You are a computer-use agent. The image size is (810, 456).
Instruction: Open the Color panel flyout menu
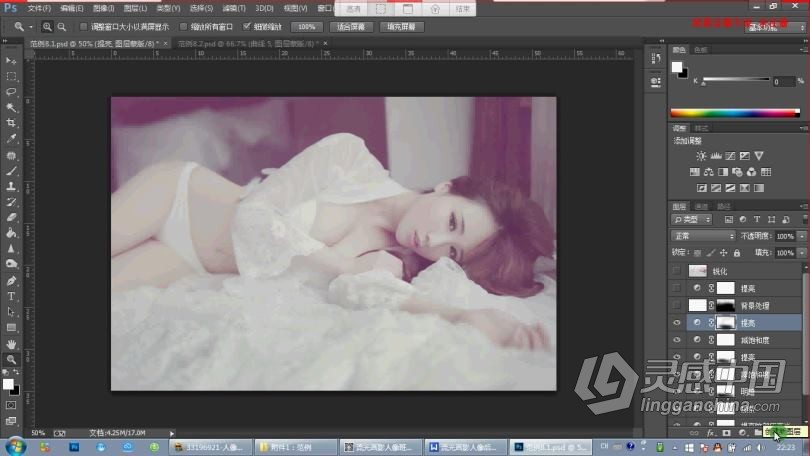point(803,50)
